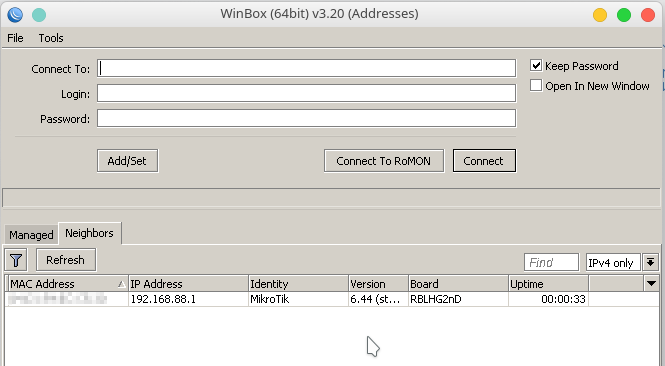The width and height of the screenshot is (665, 366).
Task: Select the MikroTik identity cell
Action: [298, 299]
